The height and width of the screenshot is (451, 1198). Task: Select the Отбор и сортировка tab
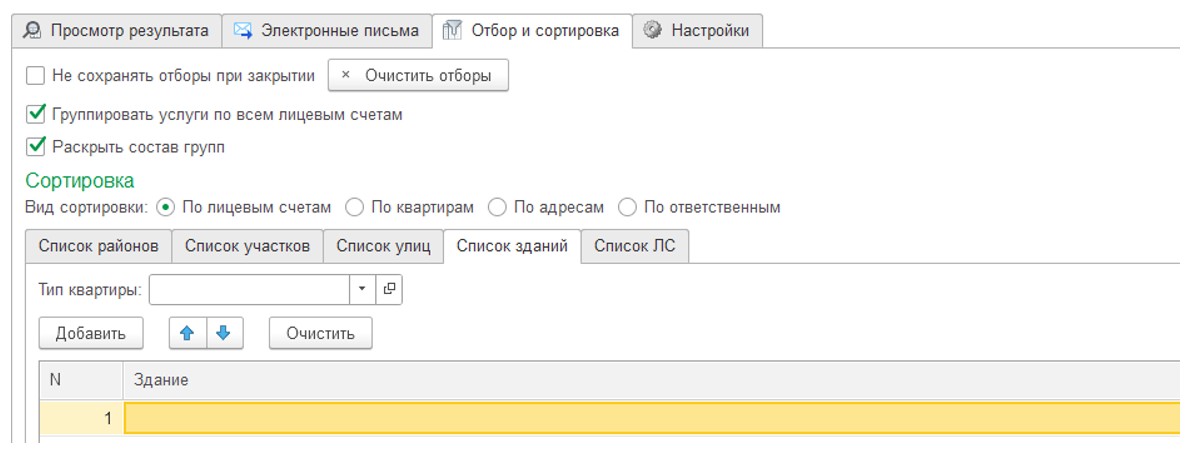pyautogui.click(x=532, y=31)
